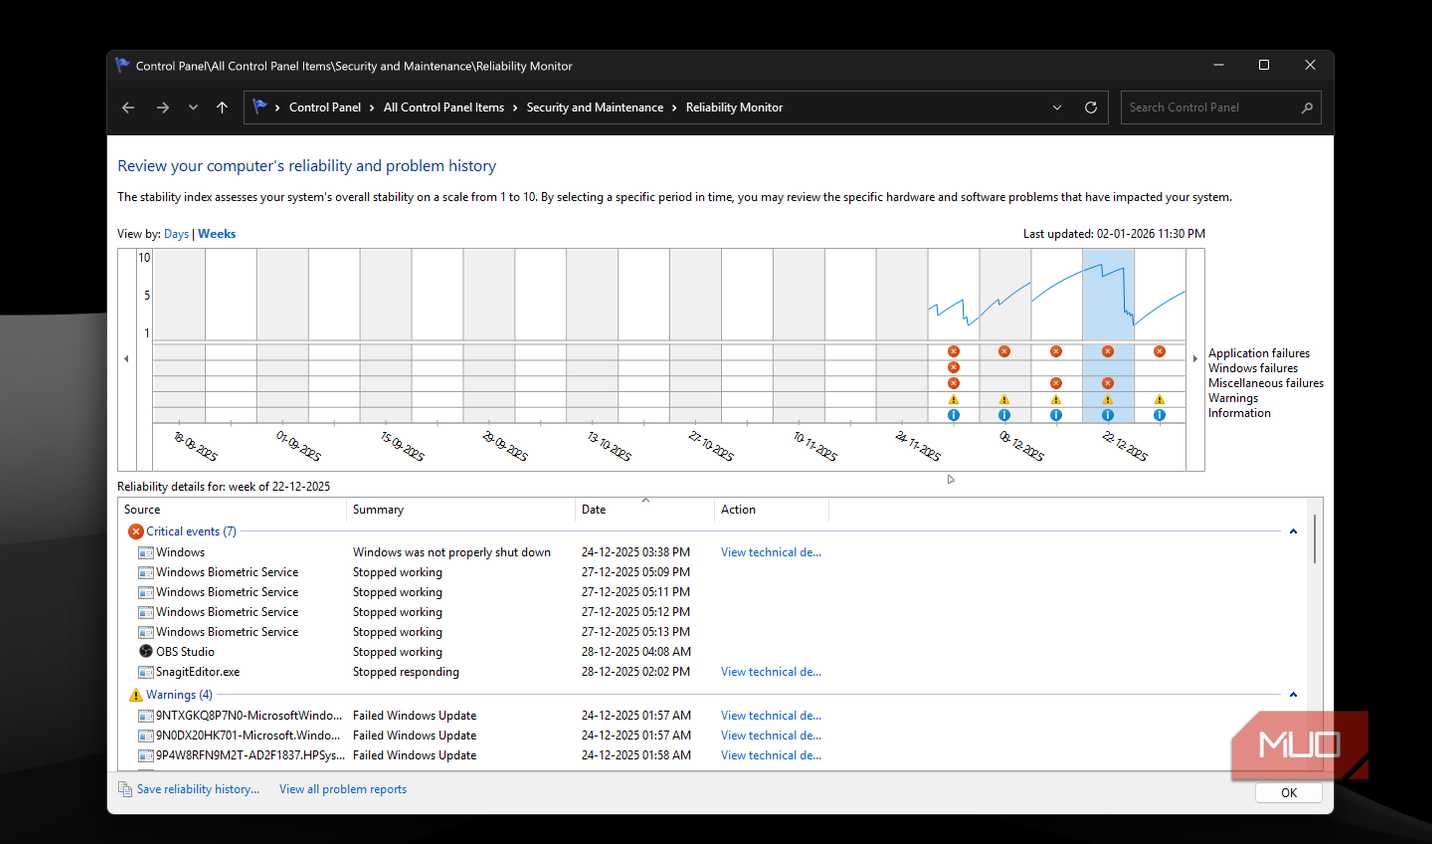Open chevron after Security and Maintenance breadcrumb
The image size is (1432, 844).
pos(674,108)
